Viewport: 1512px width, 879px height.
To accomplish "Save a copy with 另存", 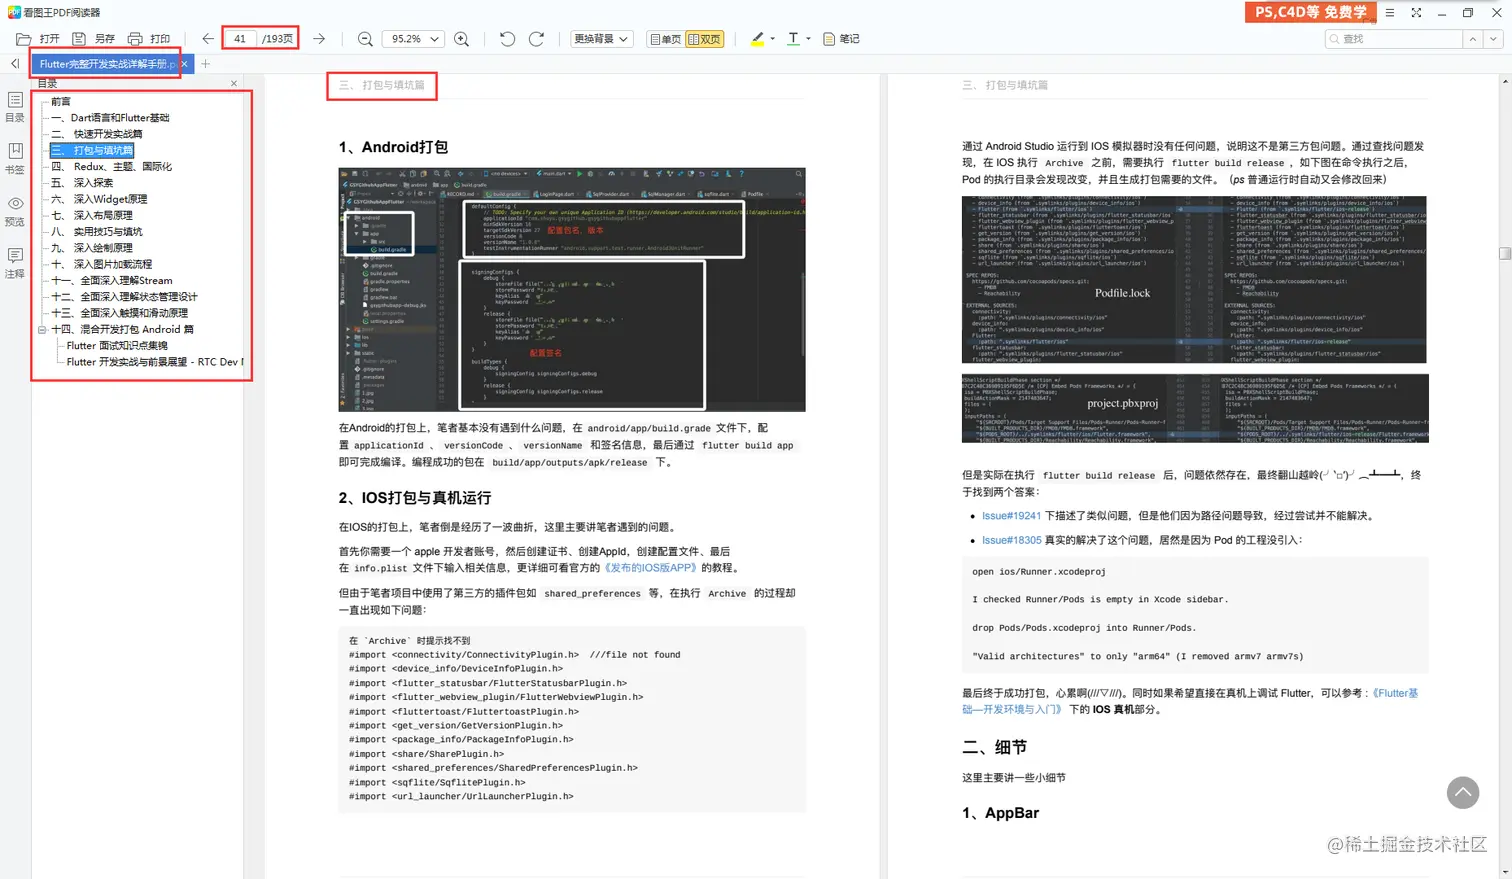I will [93, 39].
